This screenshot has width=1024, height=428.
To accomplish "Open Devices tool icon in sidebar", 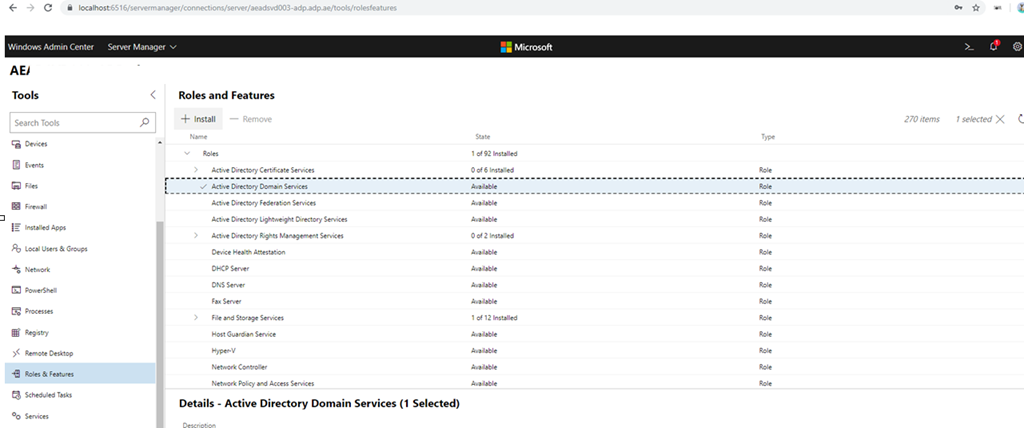I will 16,144.
